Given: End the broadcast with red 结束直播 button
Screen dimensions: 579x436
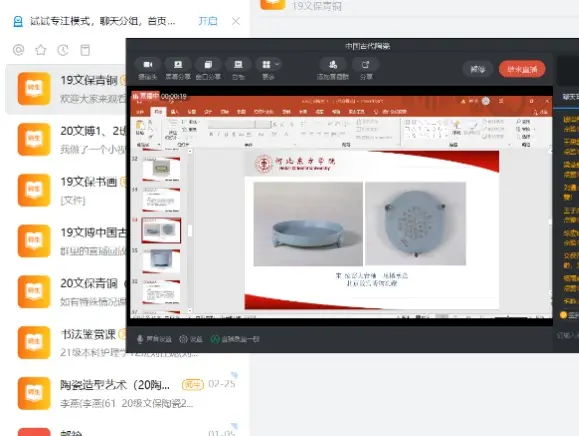Looking at the screenshot, I should coord(522,69).
